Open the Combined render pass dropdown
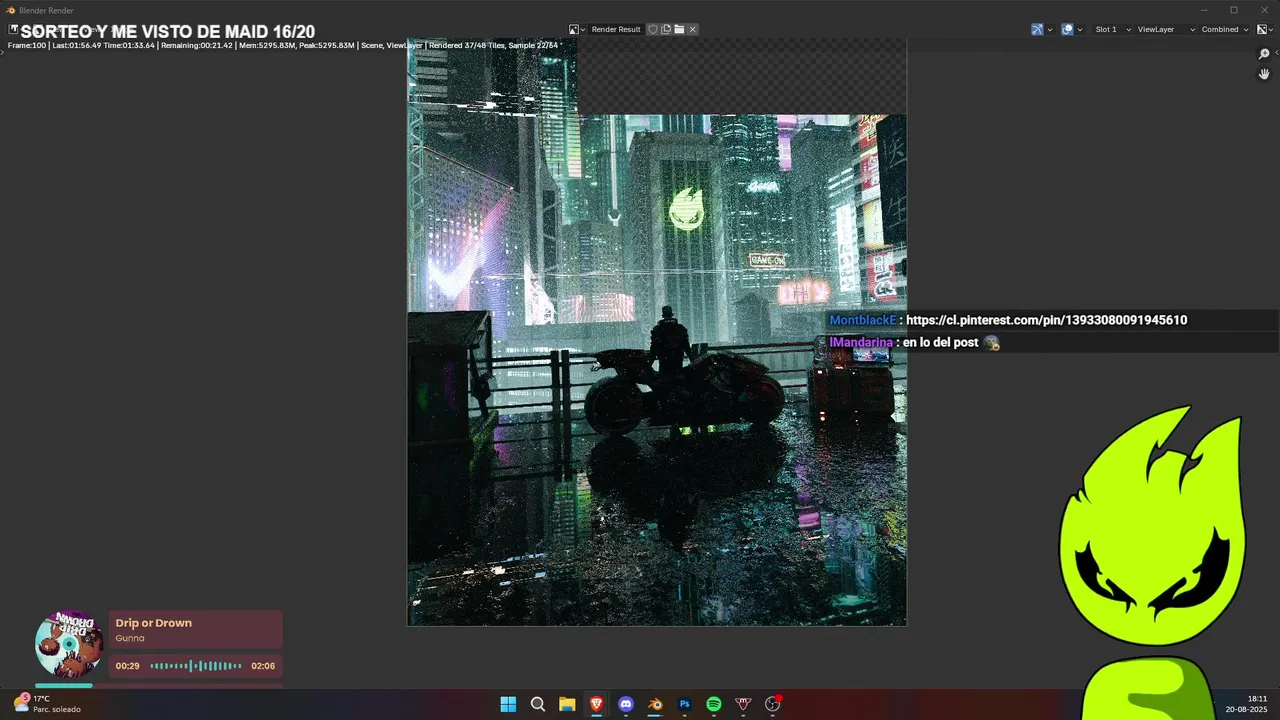This screenshot has width=1280, height=720. (1225, 29)
